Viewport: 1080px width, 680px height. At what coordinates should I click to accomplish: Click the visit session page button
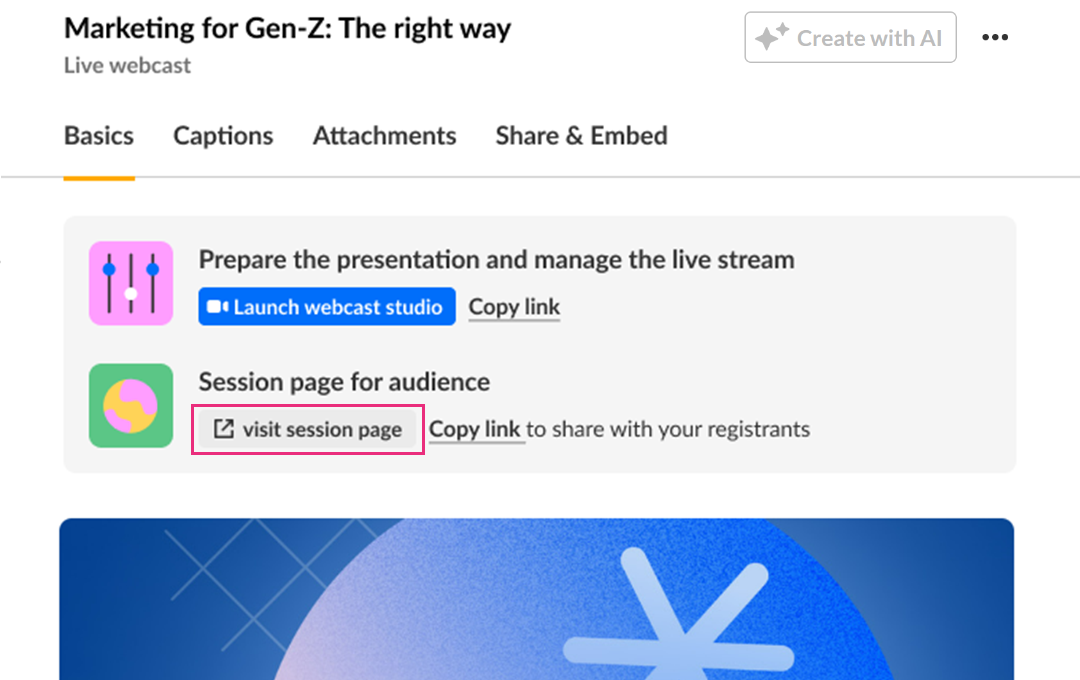(x=308, y=429)
